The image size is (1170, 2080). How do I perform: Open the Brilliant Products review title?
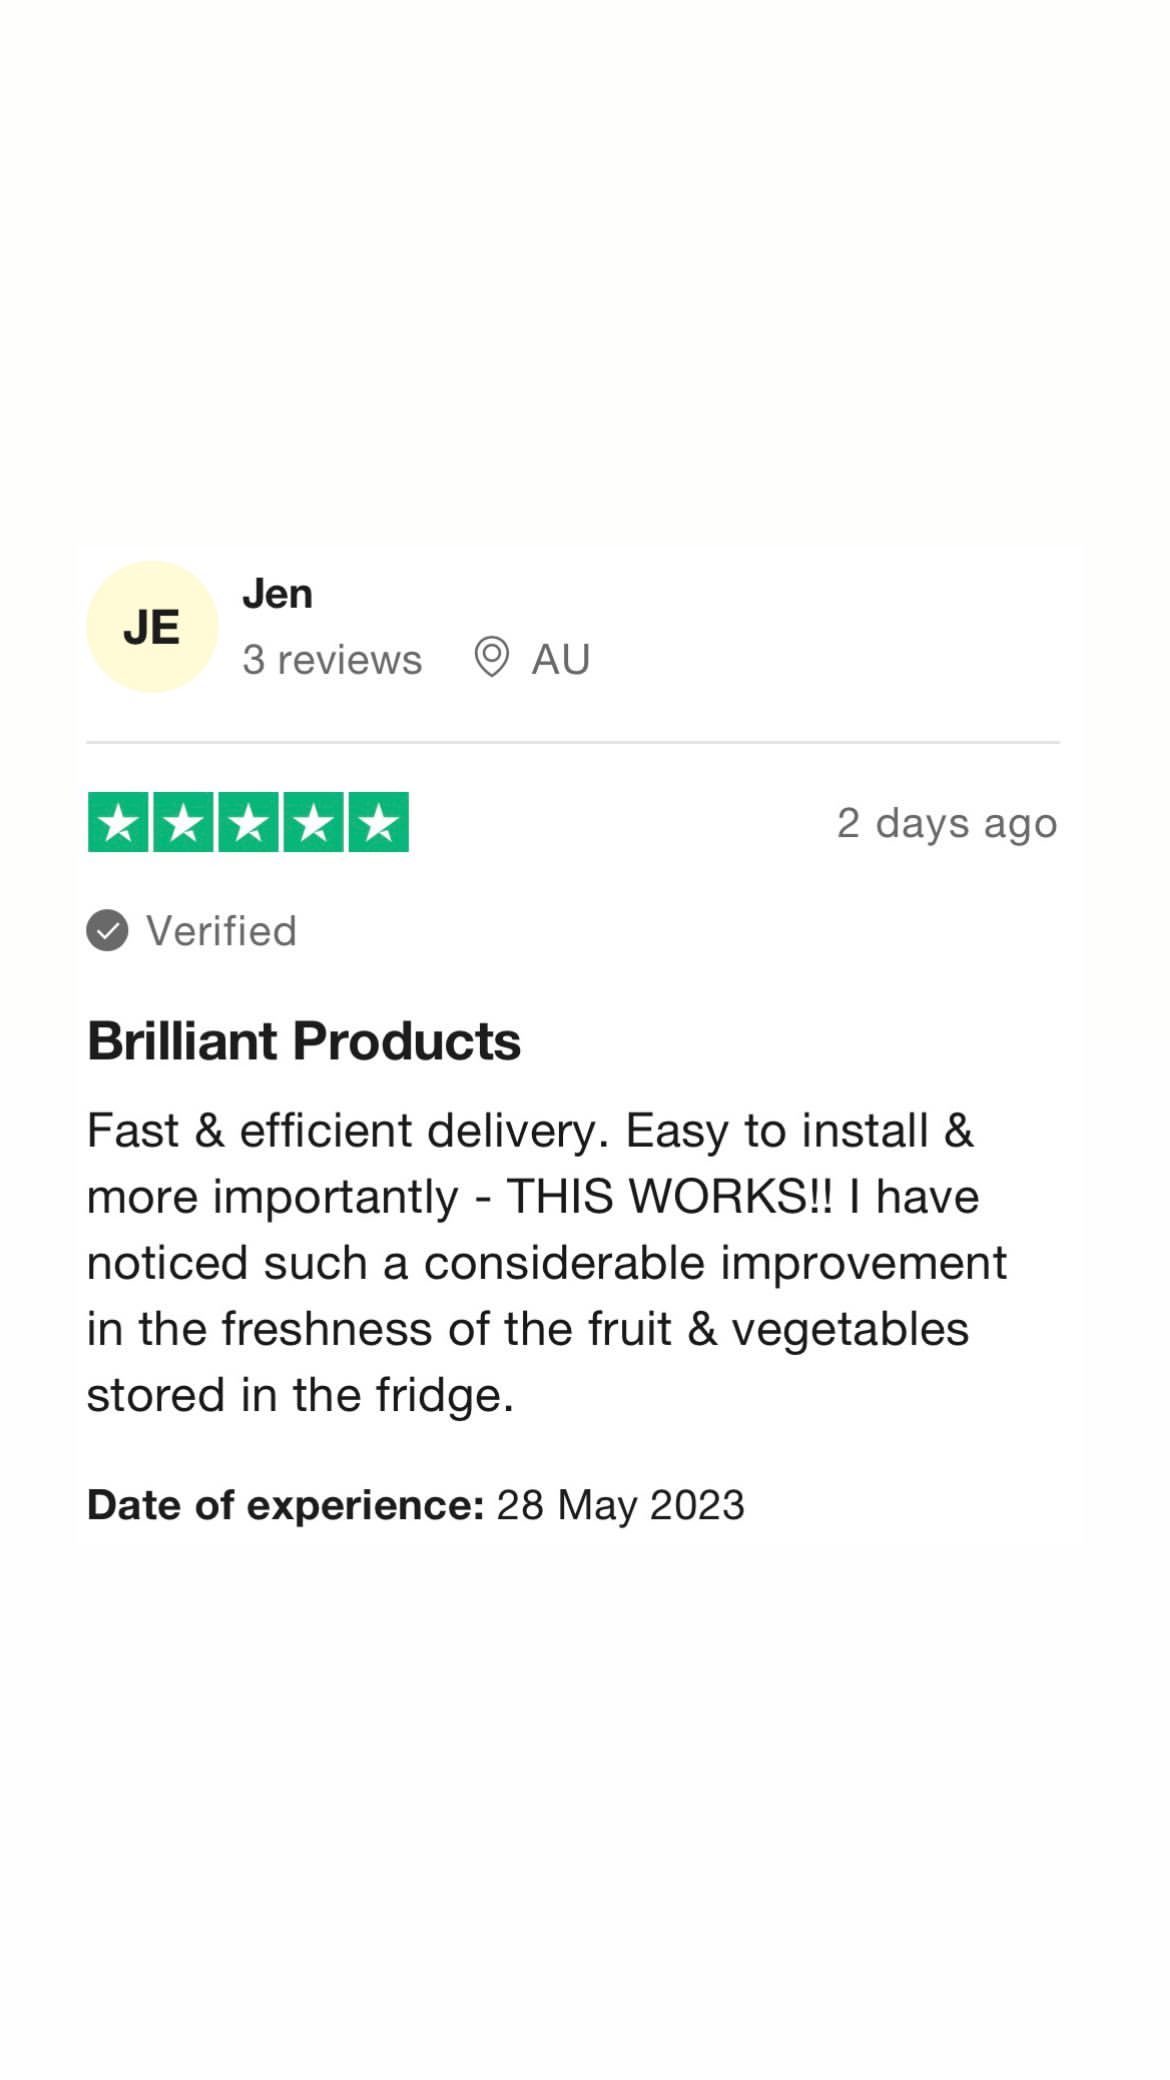click(x=304, y=1041)
